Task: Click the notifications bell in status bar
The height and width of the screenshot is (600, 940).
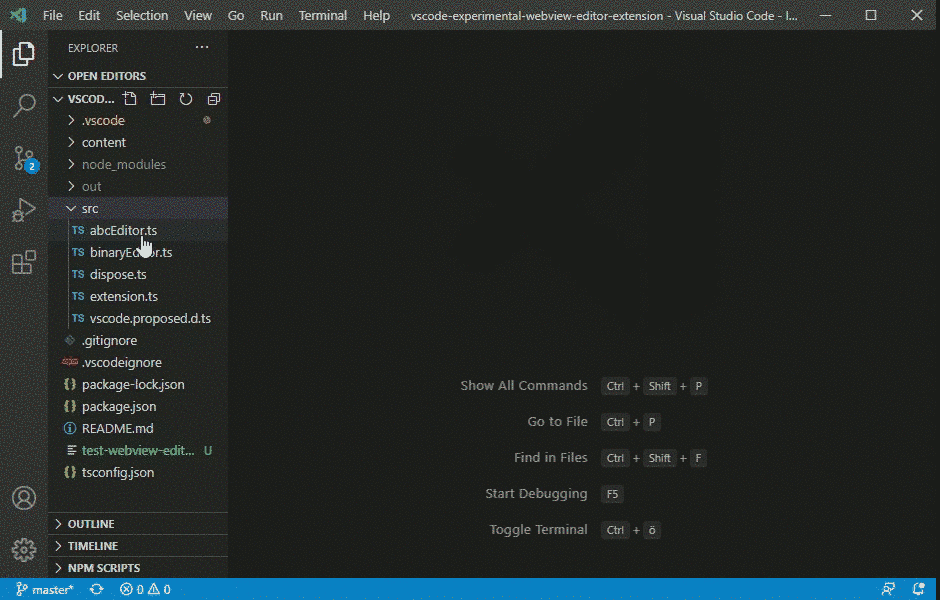Action: coord(918,590)
